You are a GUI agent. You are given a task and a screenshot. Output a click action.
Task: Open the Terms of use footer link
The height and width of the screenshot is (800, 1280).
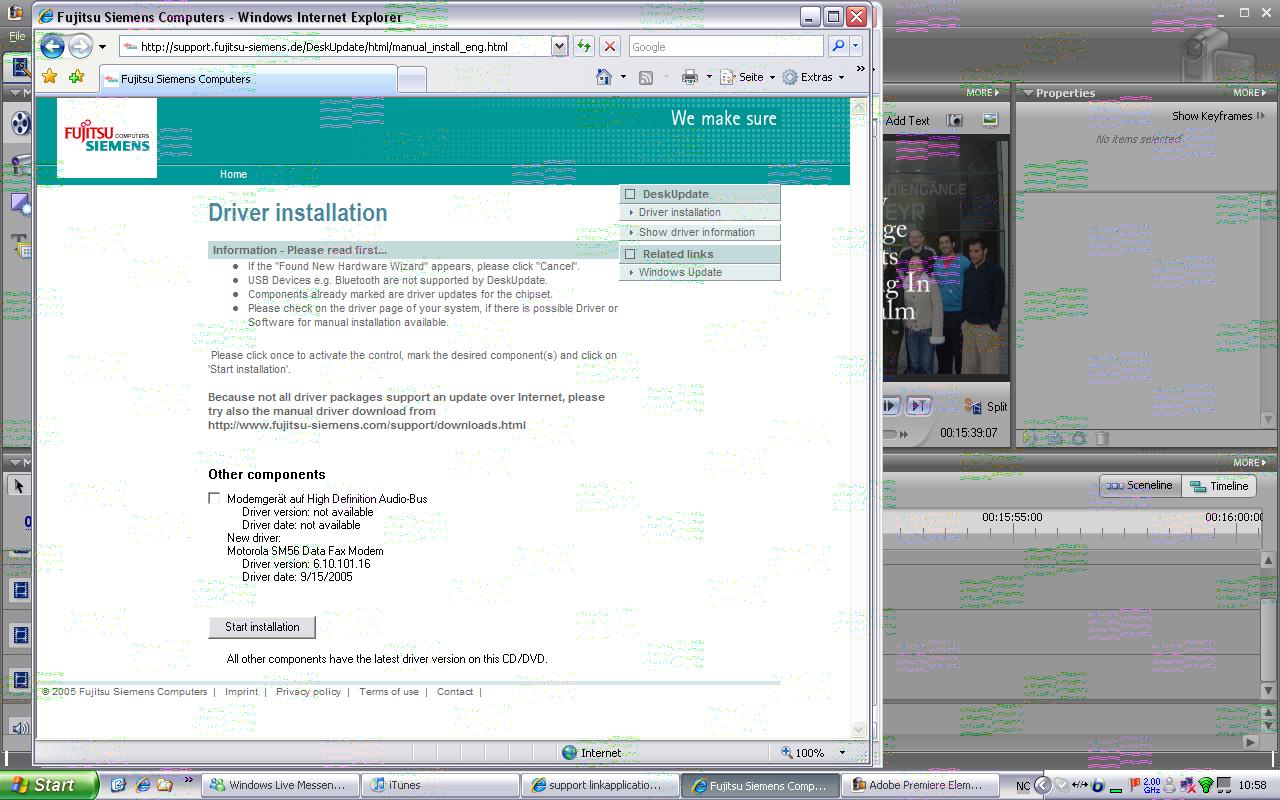(389, 692)
